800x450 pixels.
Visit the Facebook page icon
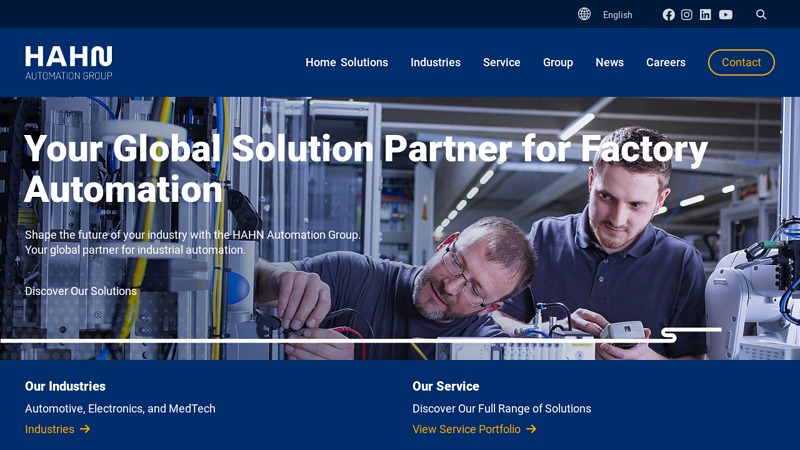668,15
